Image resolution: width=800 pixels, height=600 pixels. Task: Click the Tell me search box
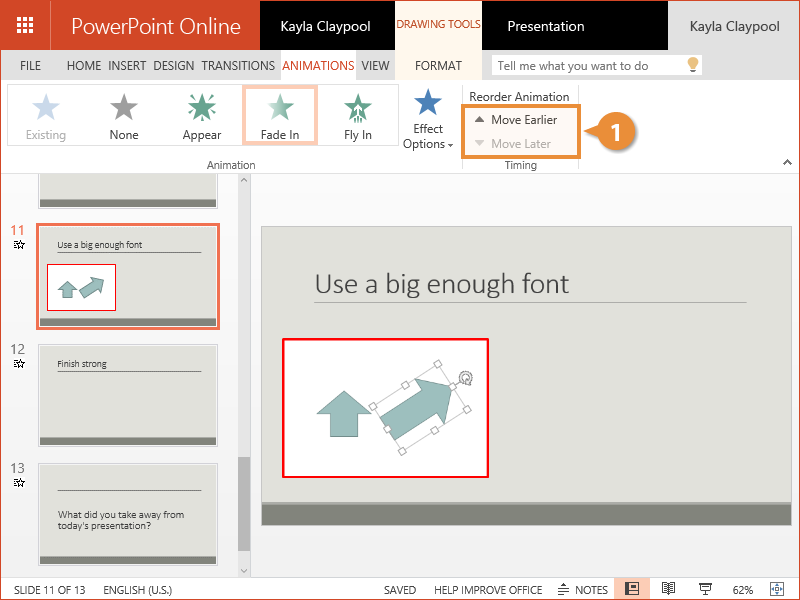(587, 66)
